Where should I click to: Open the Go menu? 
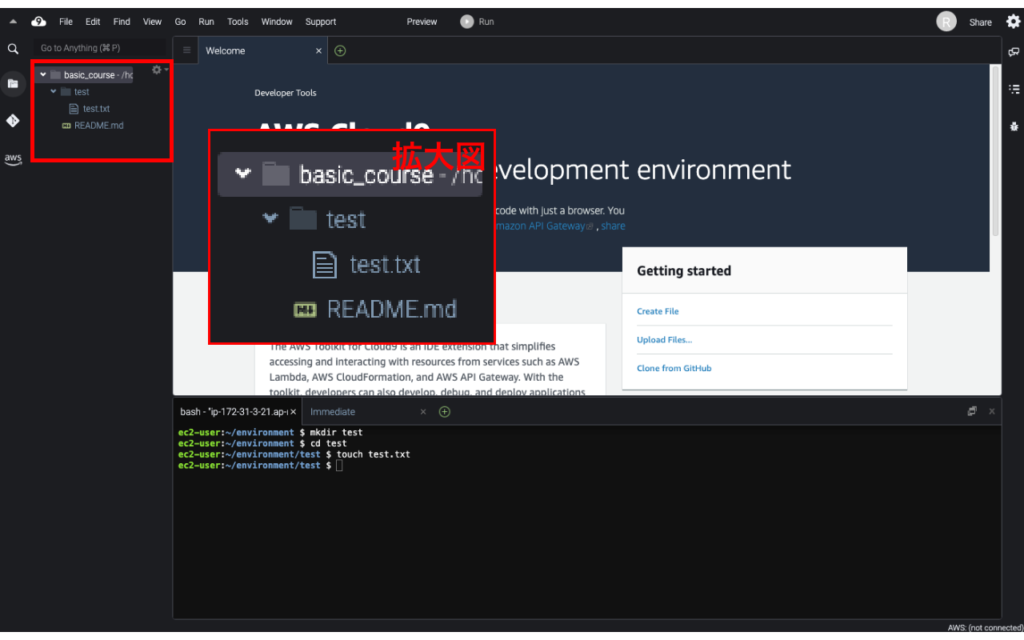(x=180, y=22)
